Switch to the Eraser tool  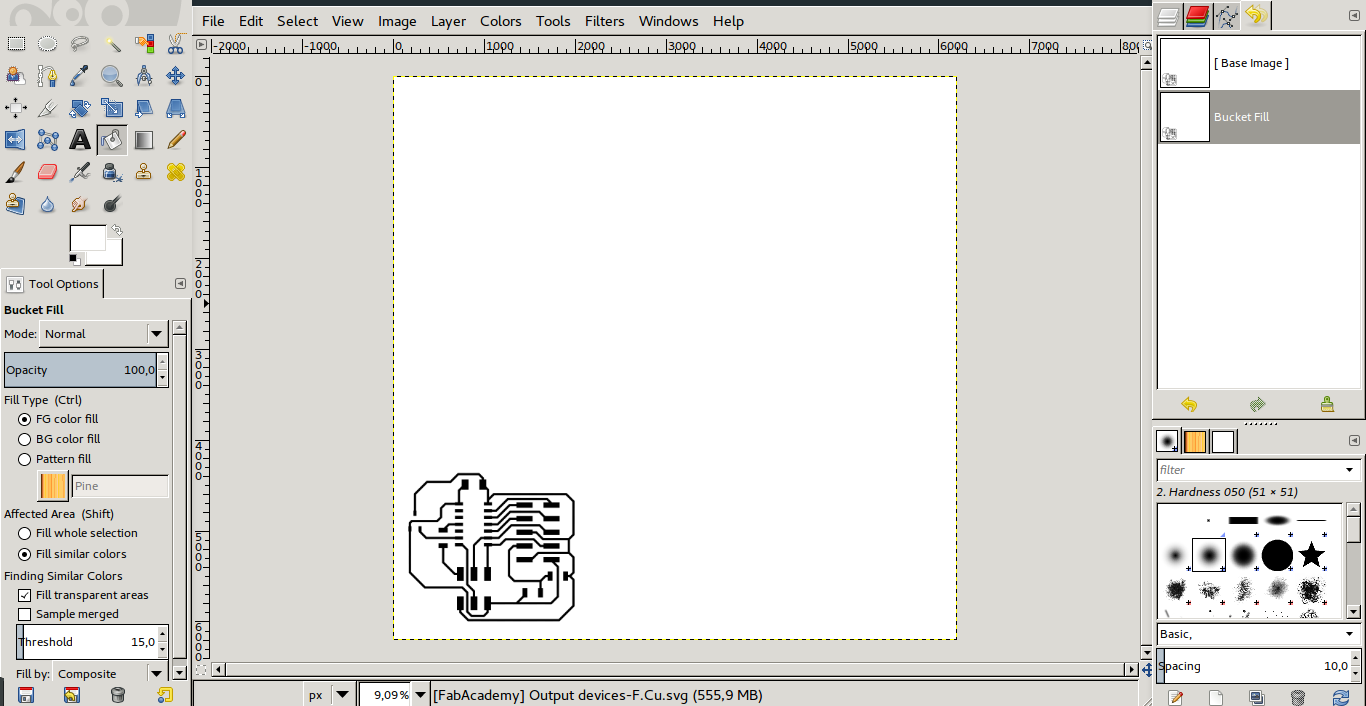47,171
